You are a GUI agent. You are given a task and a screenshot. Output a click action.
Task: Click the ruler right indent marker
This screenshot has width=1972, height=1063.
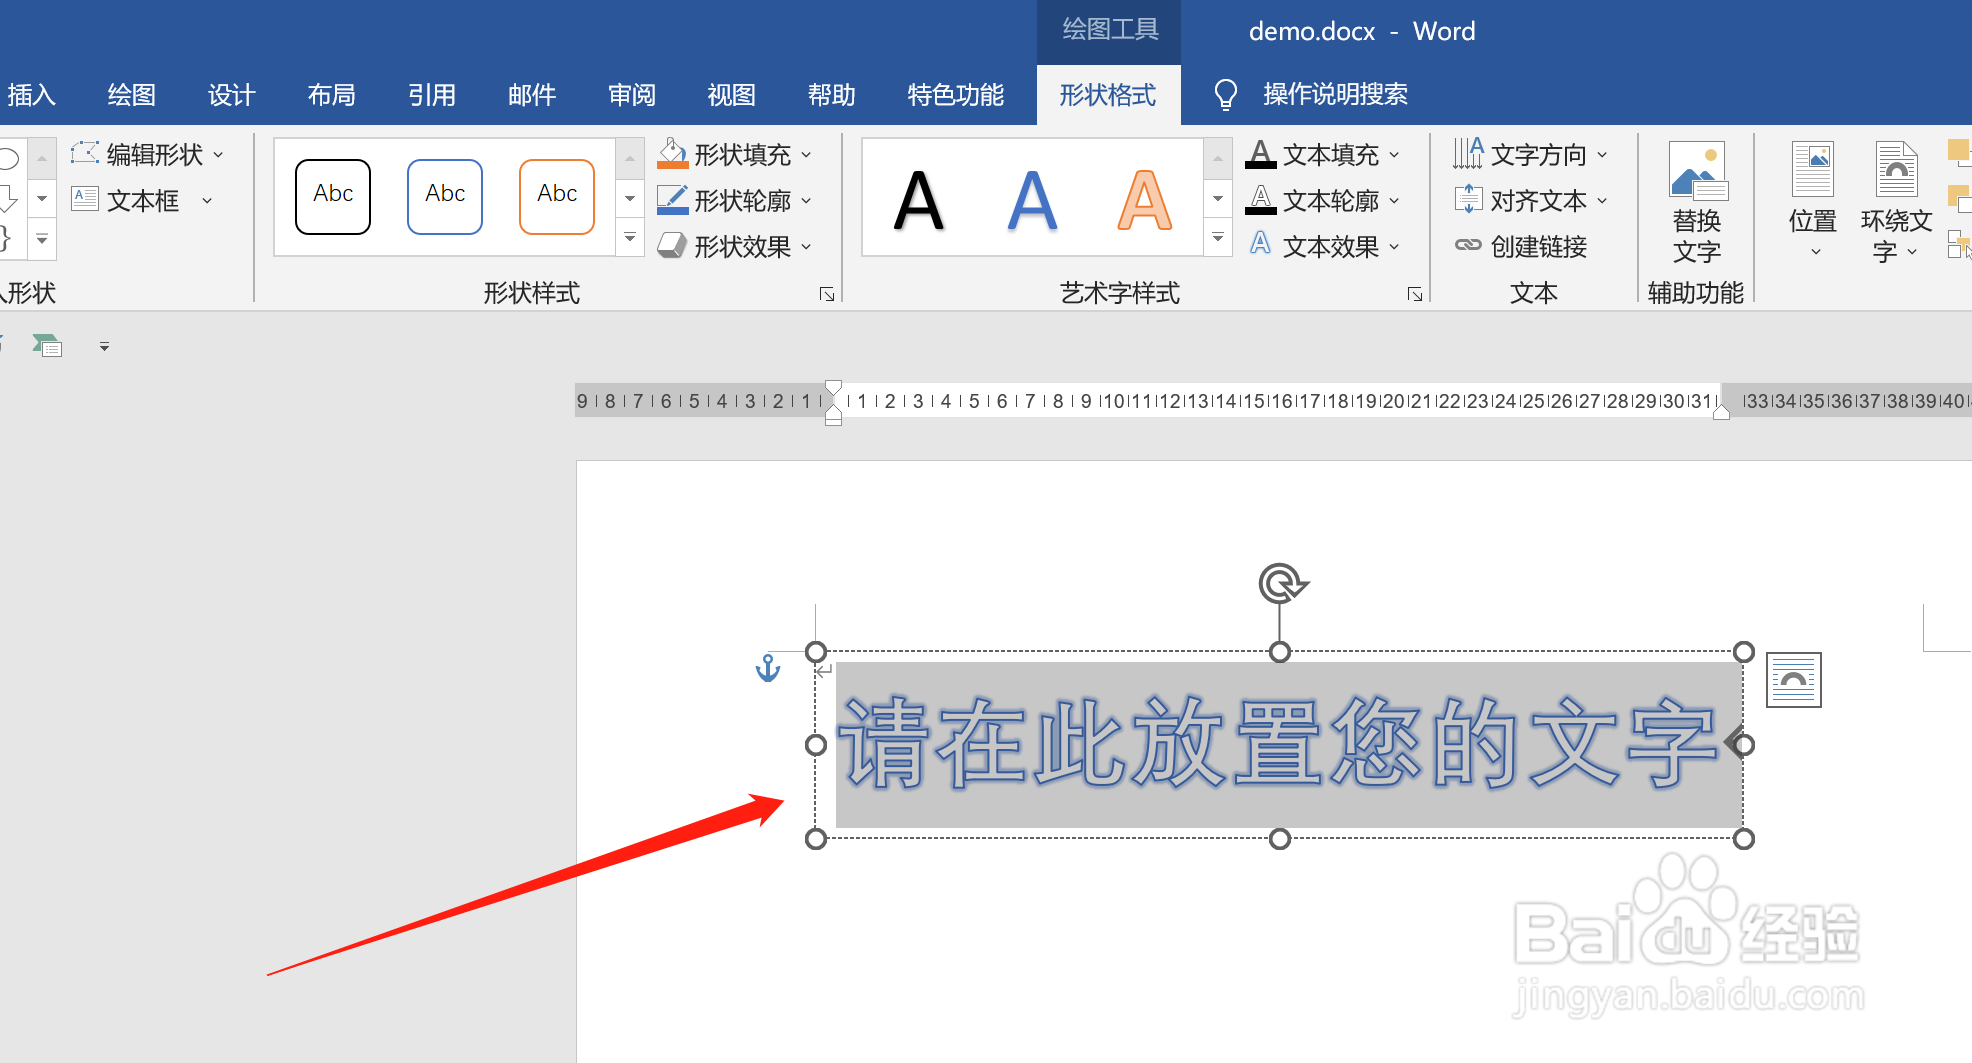pyautogui.click(x=1721, y=411)
